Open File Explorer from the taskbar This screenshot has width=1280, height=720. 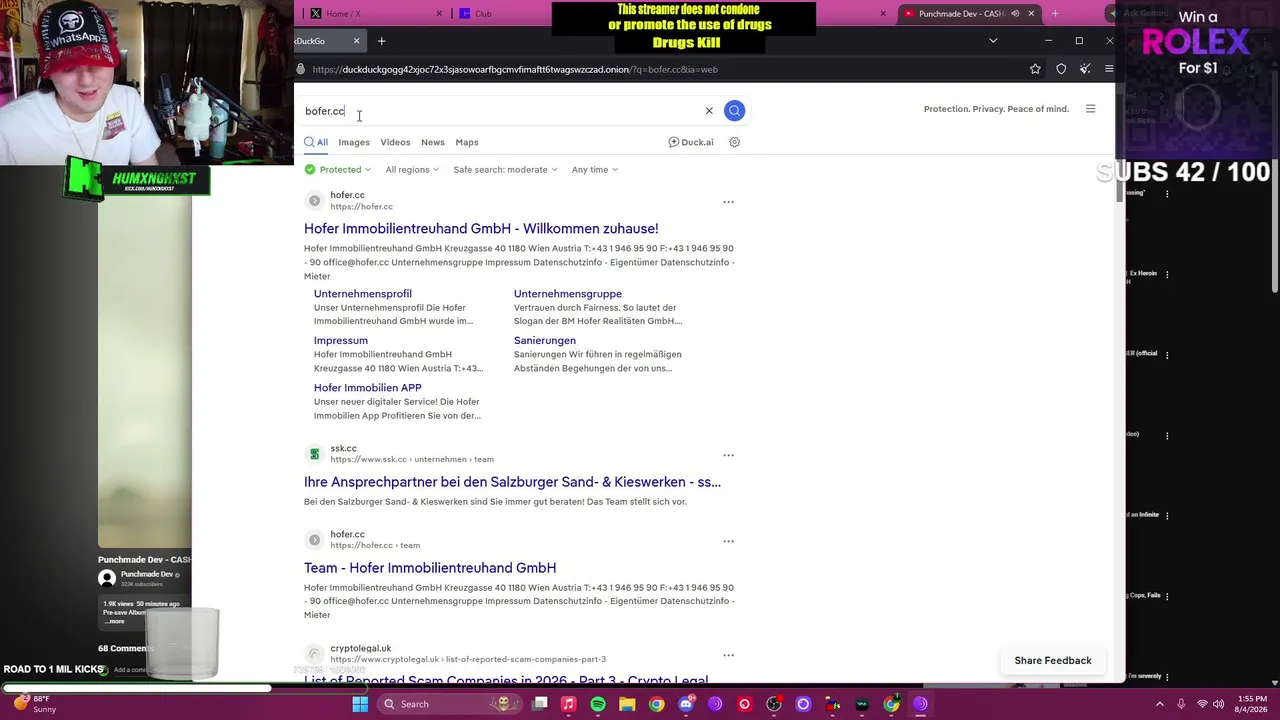coord(627,704)
